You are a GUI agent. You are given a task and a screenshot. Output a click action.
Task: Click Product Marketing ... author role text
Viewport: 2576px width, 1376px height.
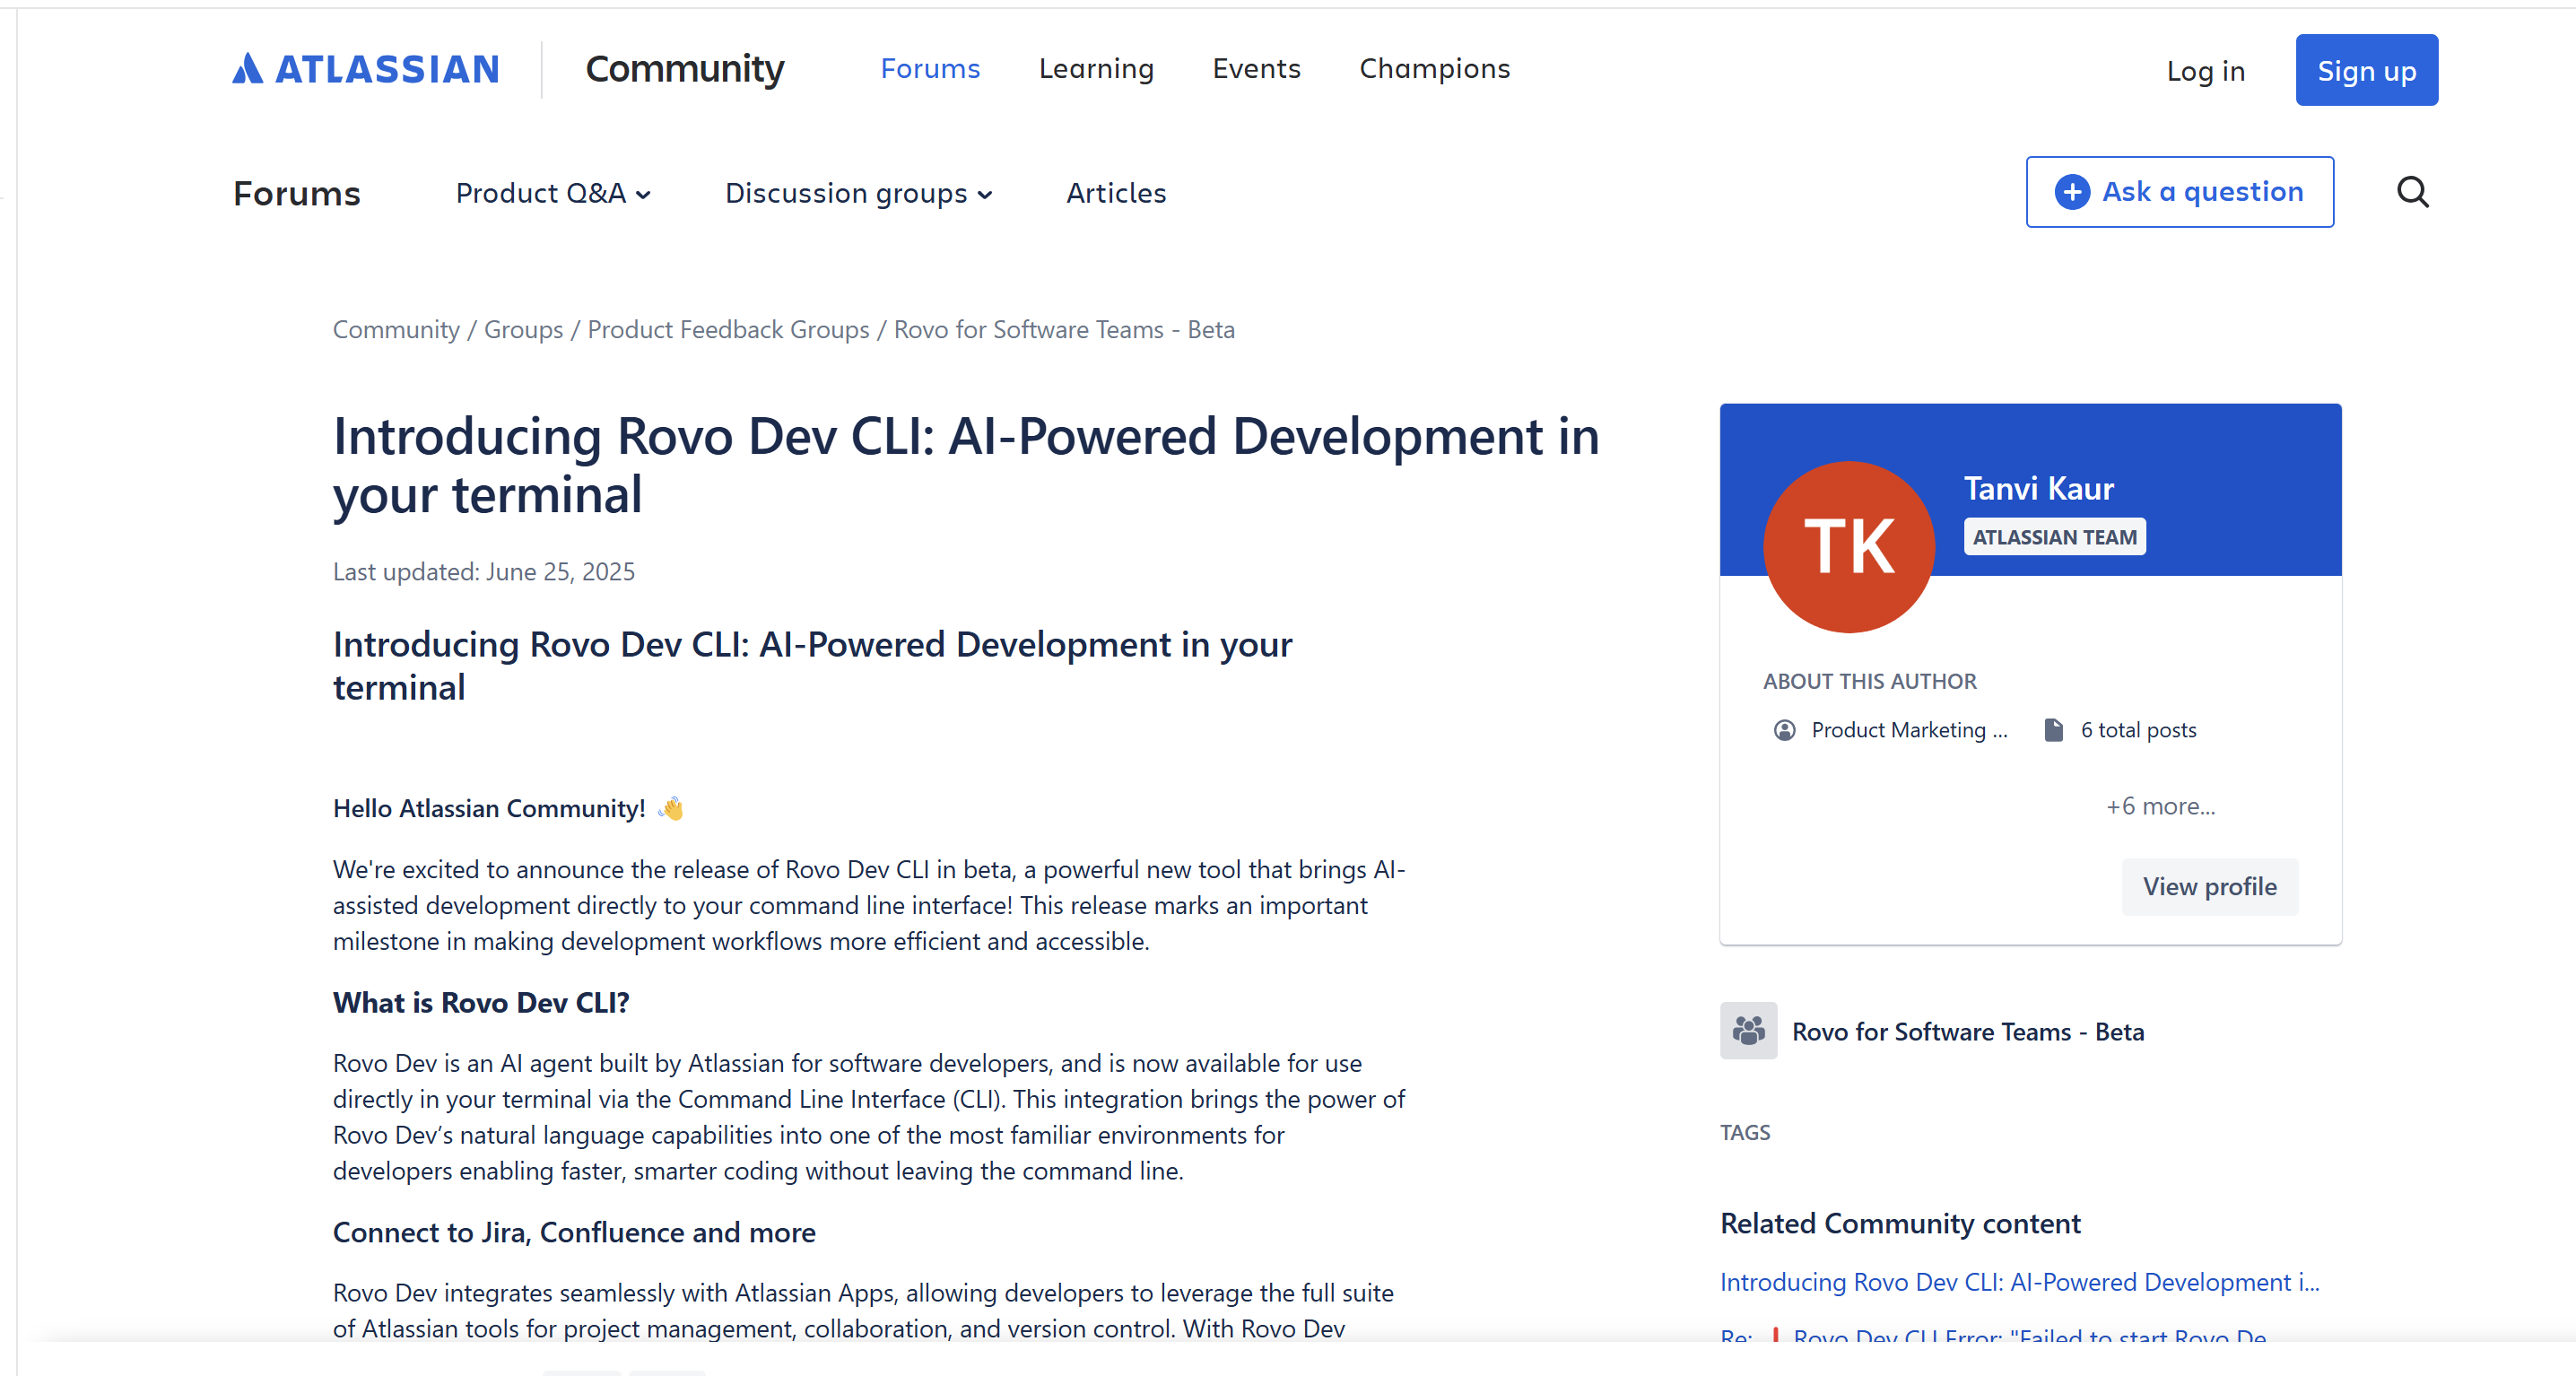point(1909,730)
